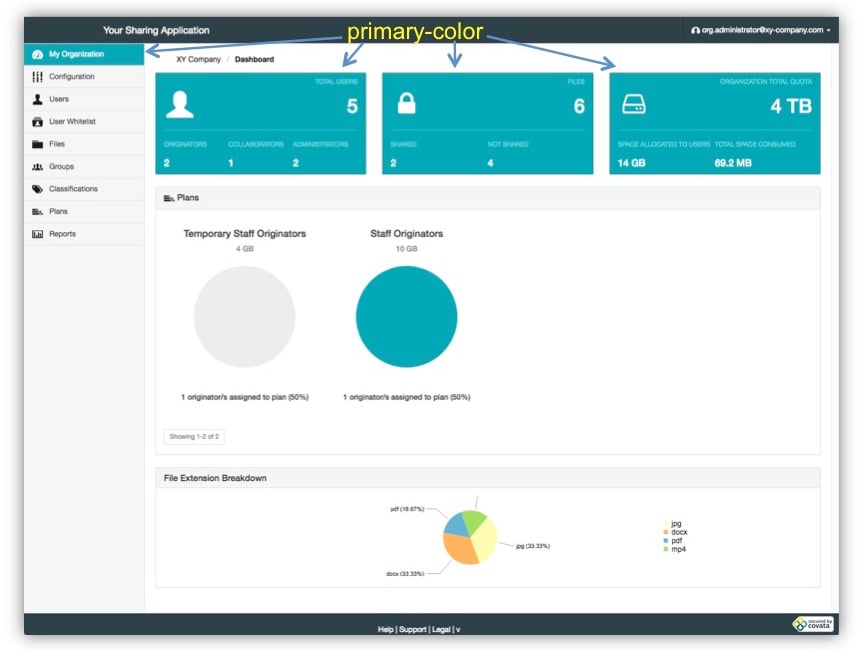Click the Collaborators label on users card
The image size is (857, 651).
[x=256, y=144]
